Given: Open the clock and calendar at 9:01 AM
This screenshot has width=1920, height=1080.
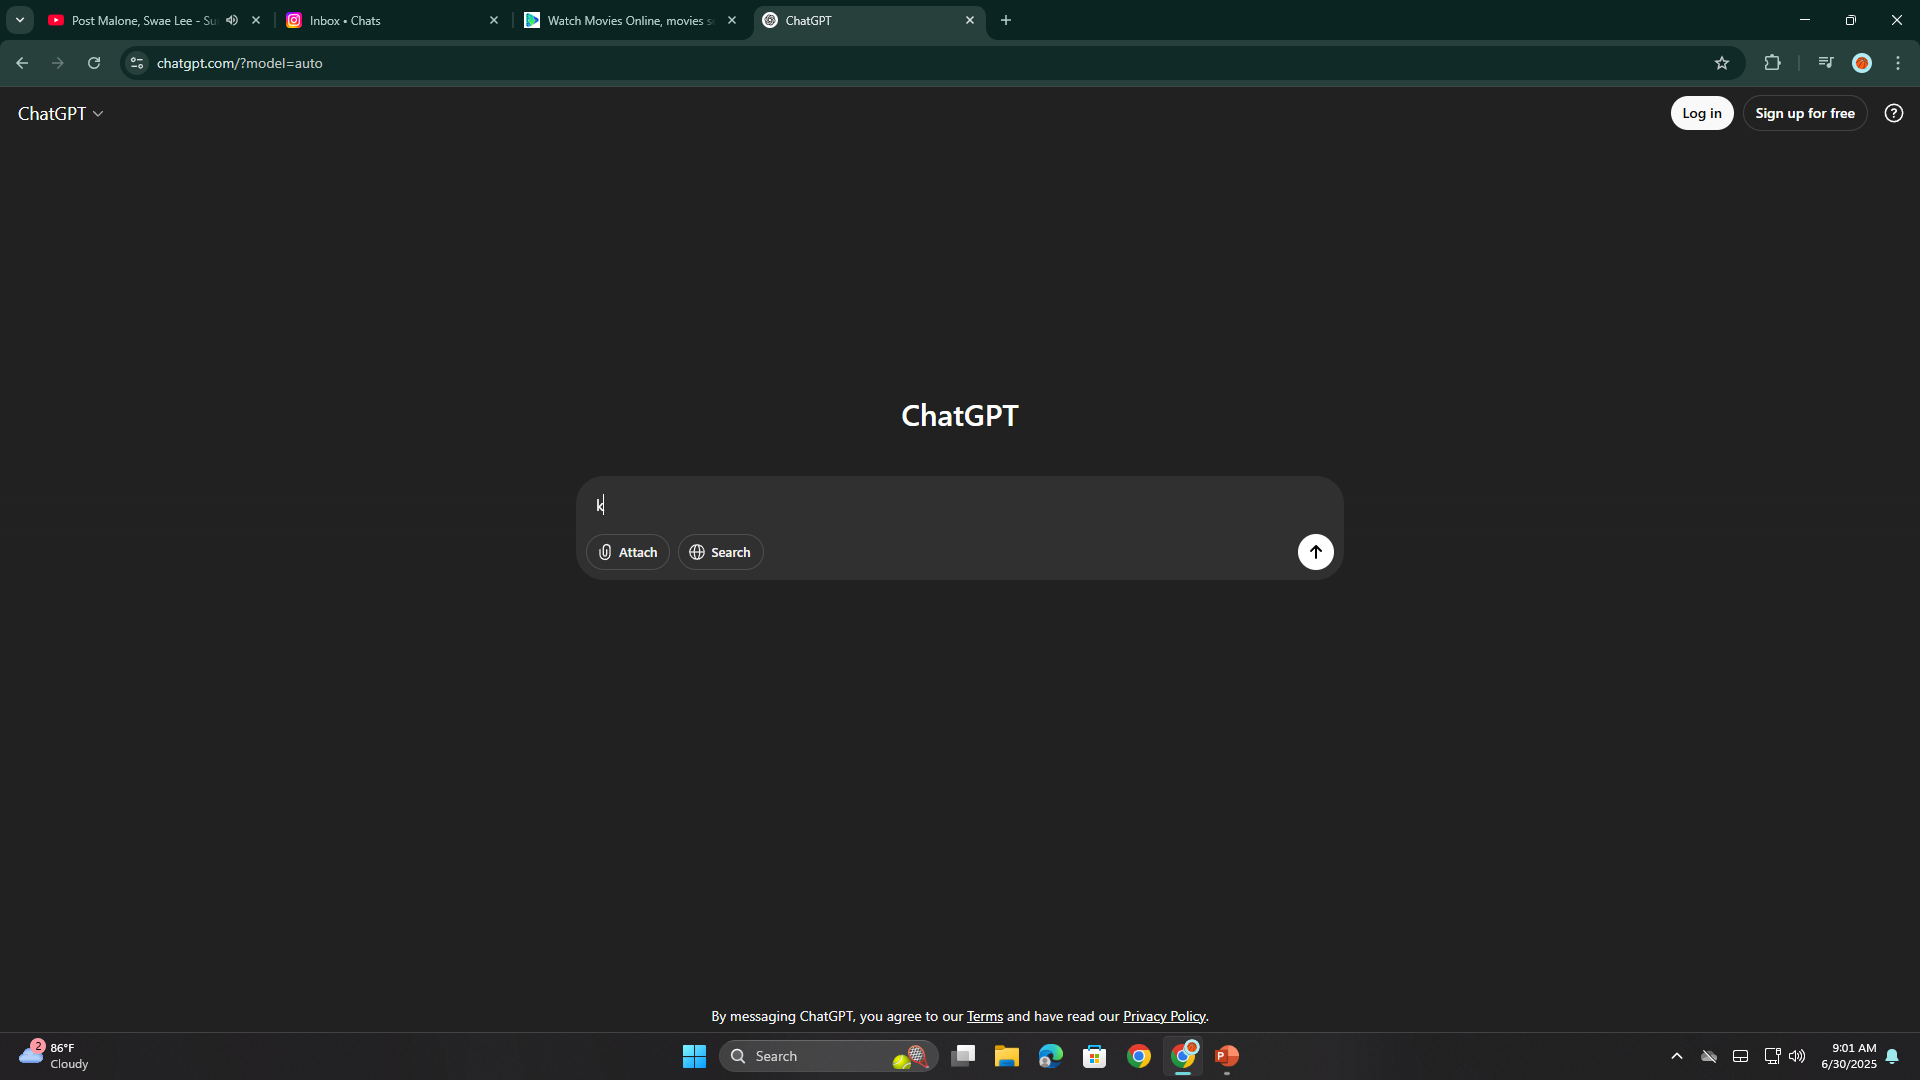Looking at the screenshot, I should click(1849, 1056).
